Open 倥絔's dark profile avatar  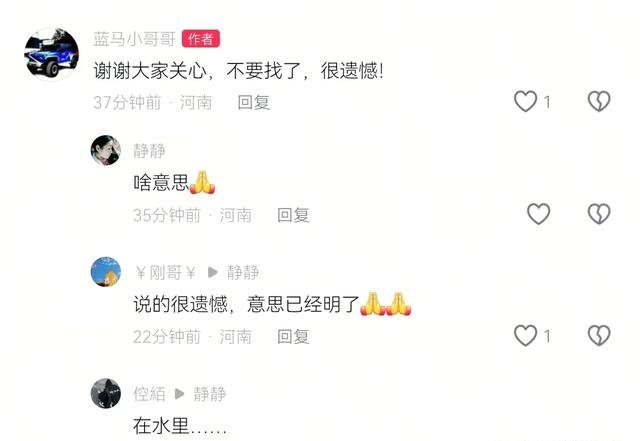106,394
